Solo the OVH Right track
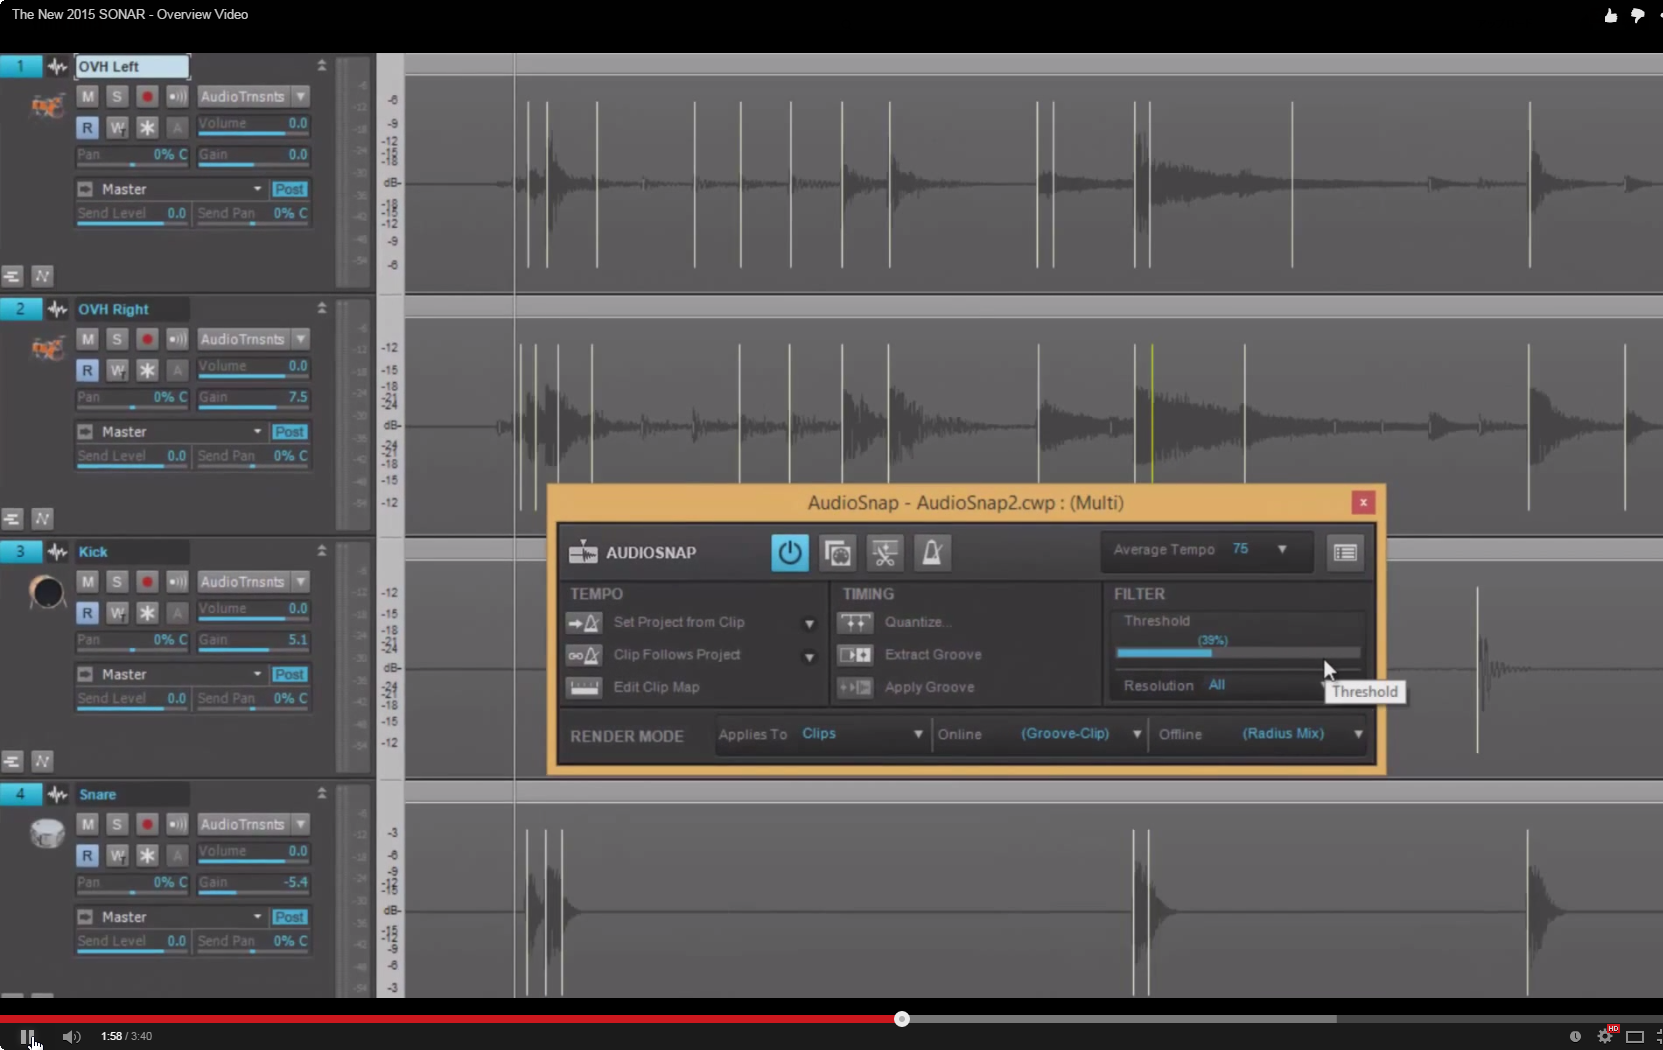Viewport: 1663px width, 1050px height. click(x=117, y=339)
